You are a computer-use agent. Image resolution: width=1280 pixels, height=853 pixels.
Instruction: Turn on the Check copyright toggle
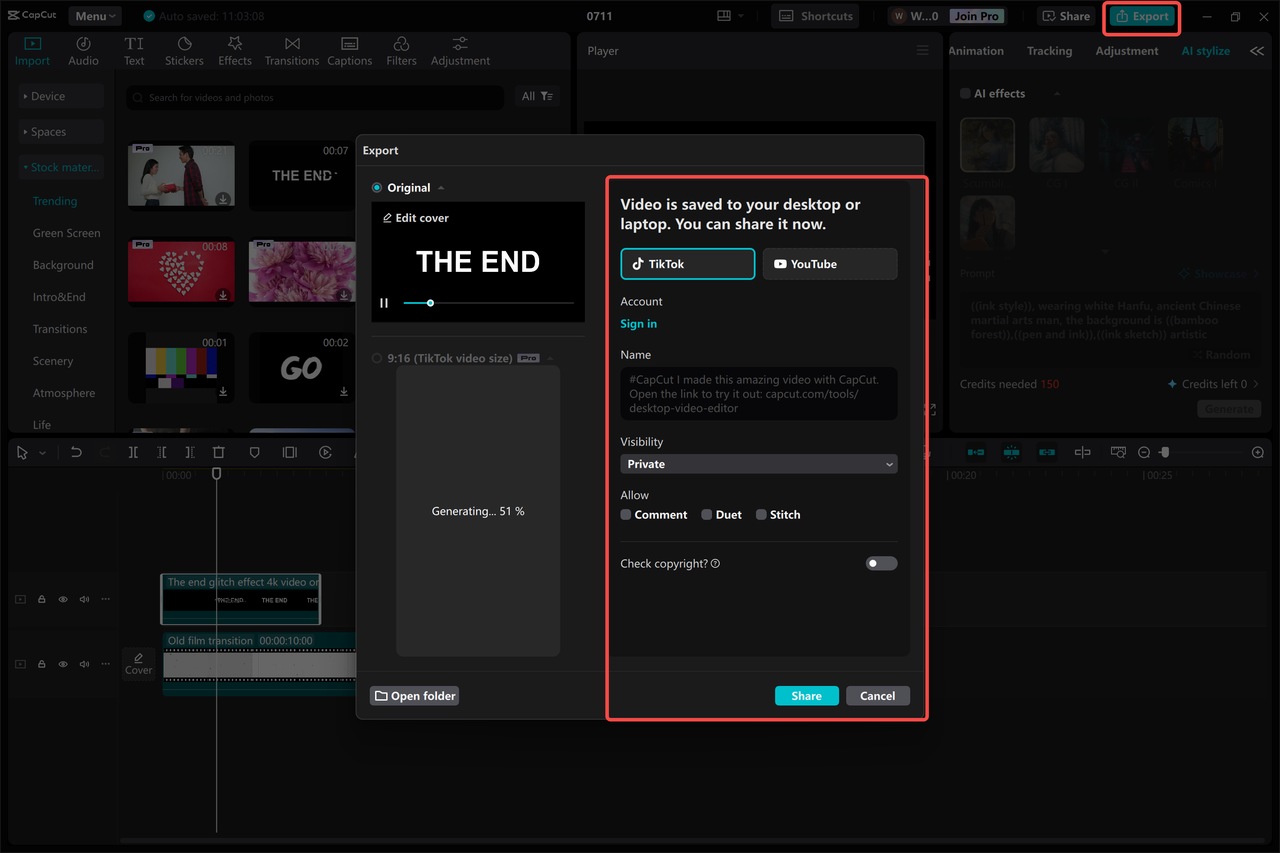click(x=881, y=563)
